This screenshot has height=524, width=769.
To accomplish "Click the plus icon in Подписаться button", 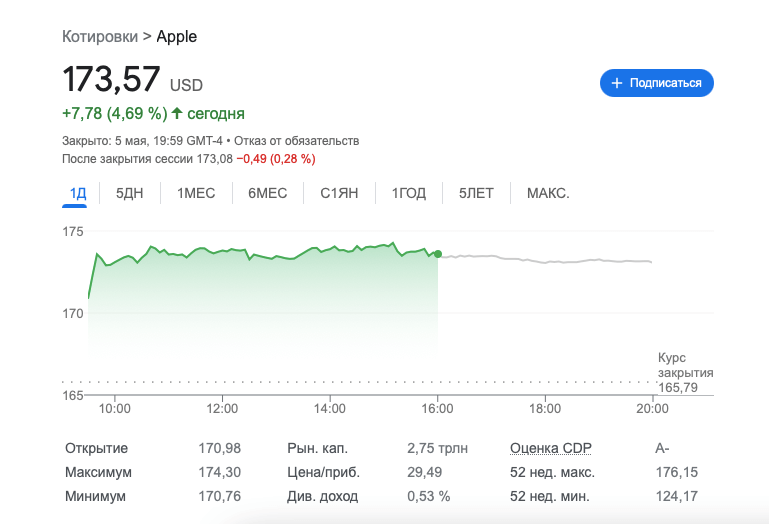I will click(x=616, y=83).
